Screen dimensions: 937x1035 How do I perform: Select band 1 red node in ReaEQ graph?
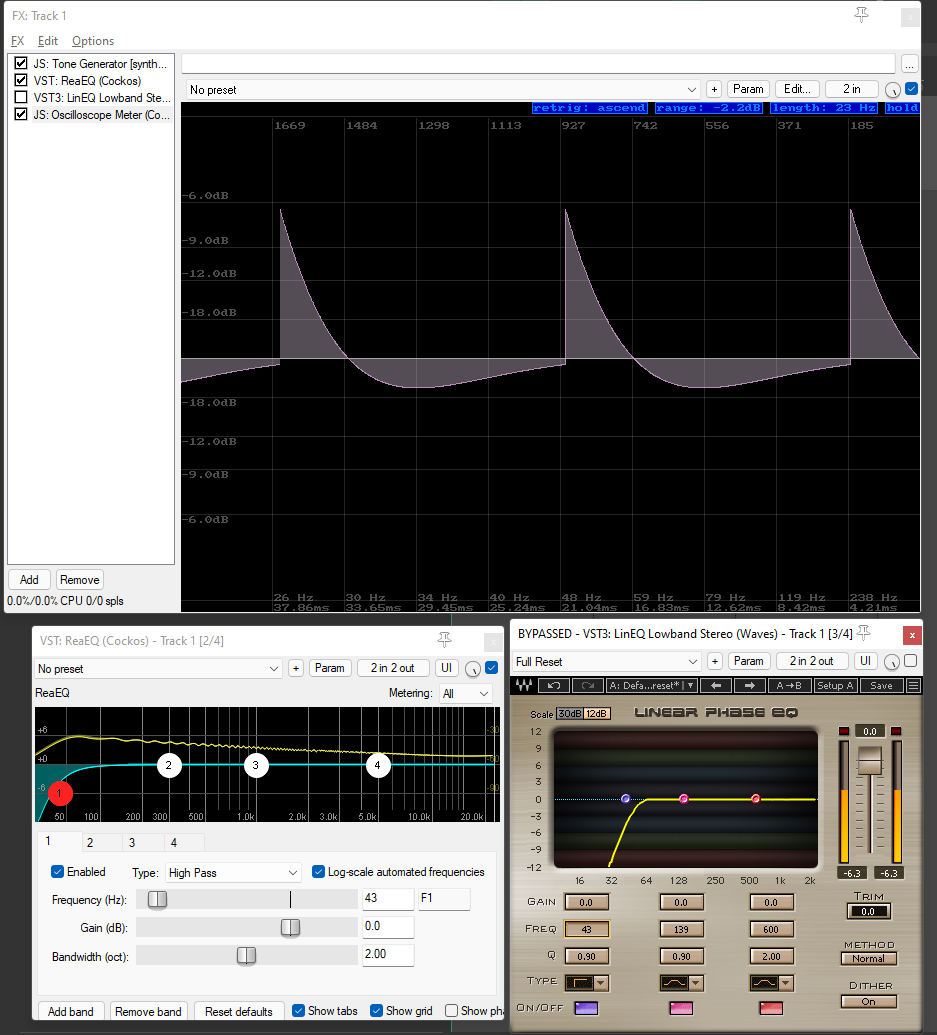(x=59, y=793)
